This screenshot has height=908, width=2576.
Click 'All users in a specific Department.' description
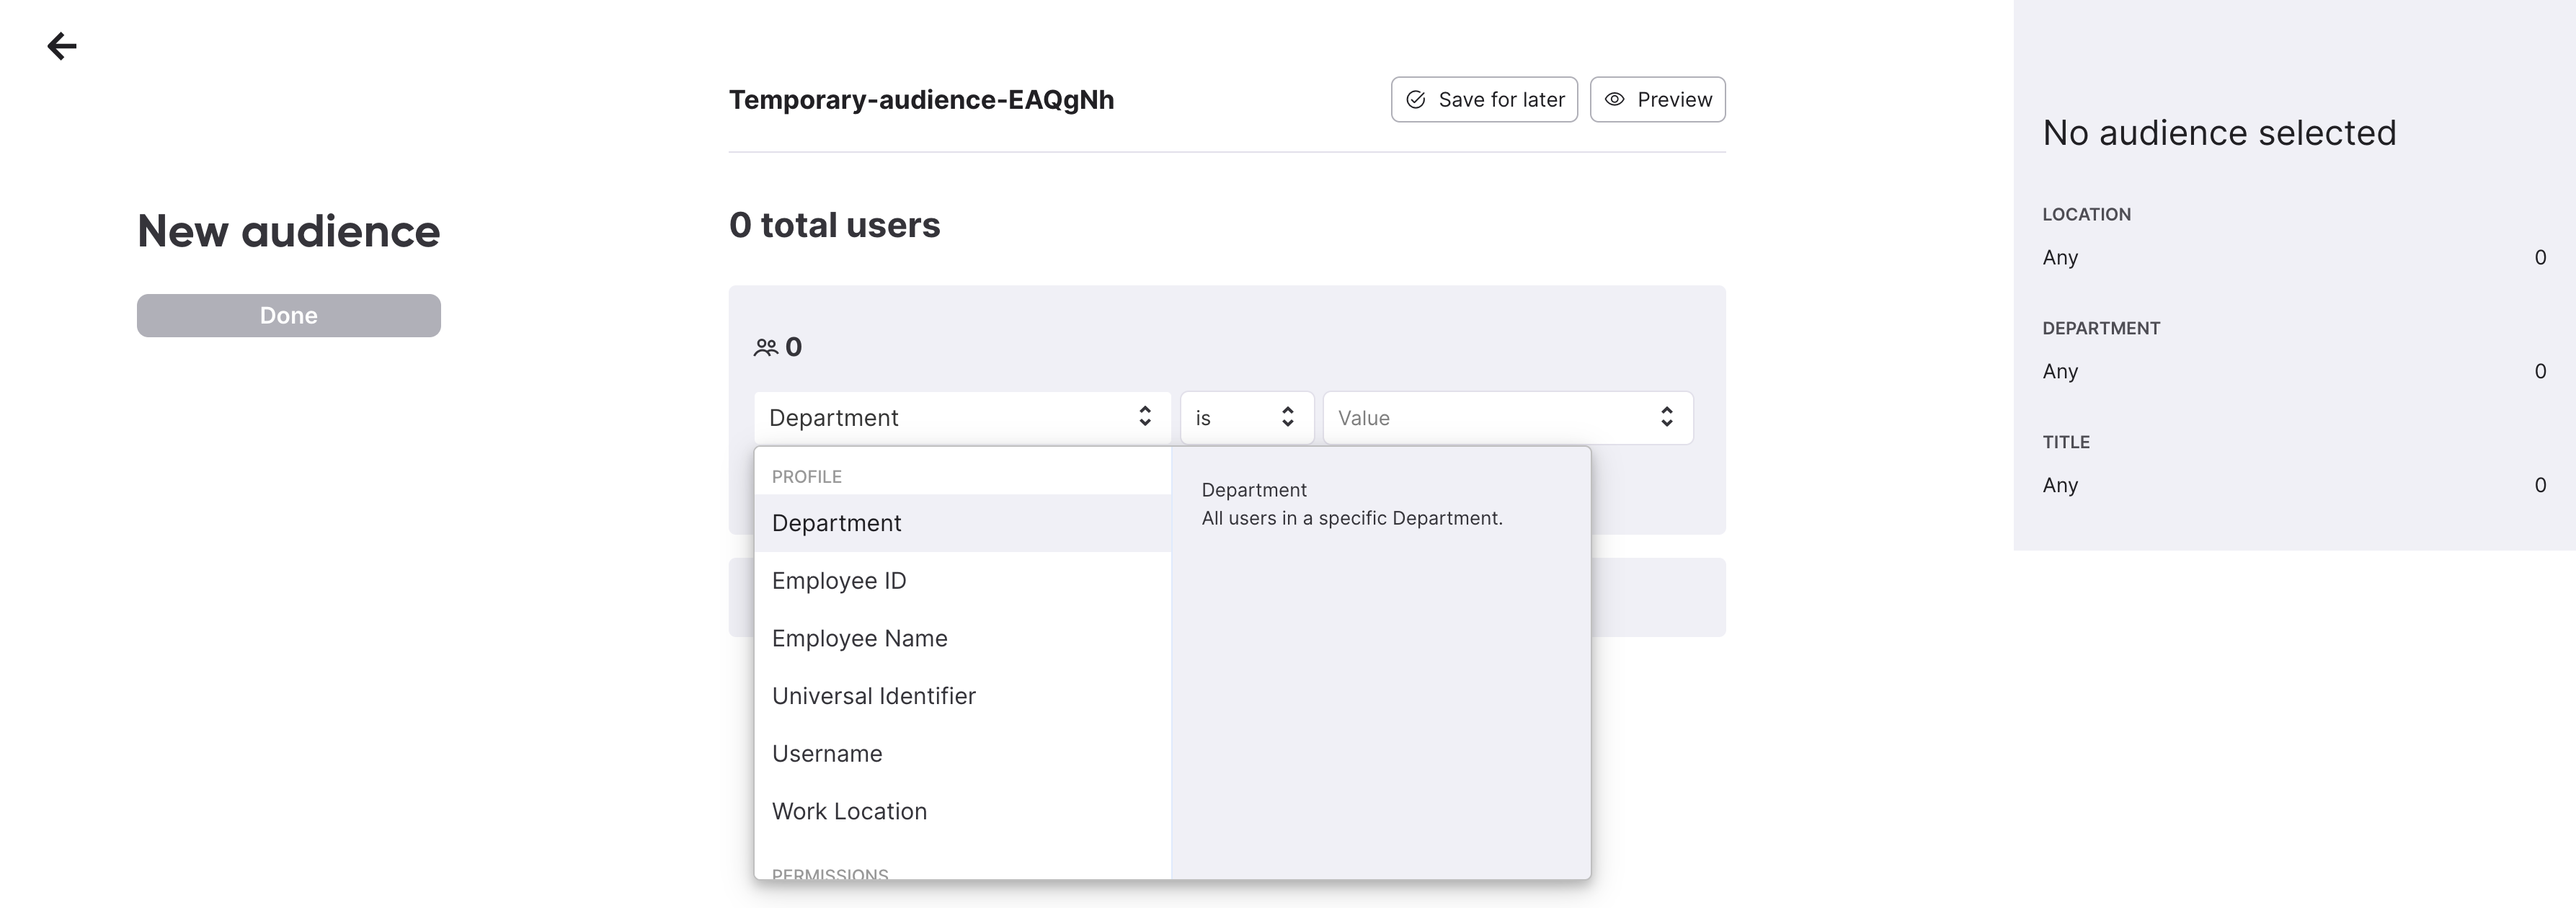point(1352,518)
